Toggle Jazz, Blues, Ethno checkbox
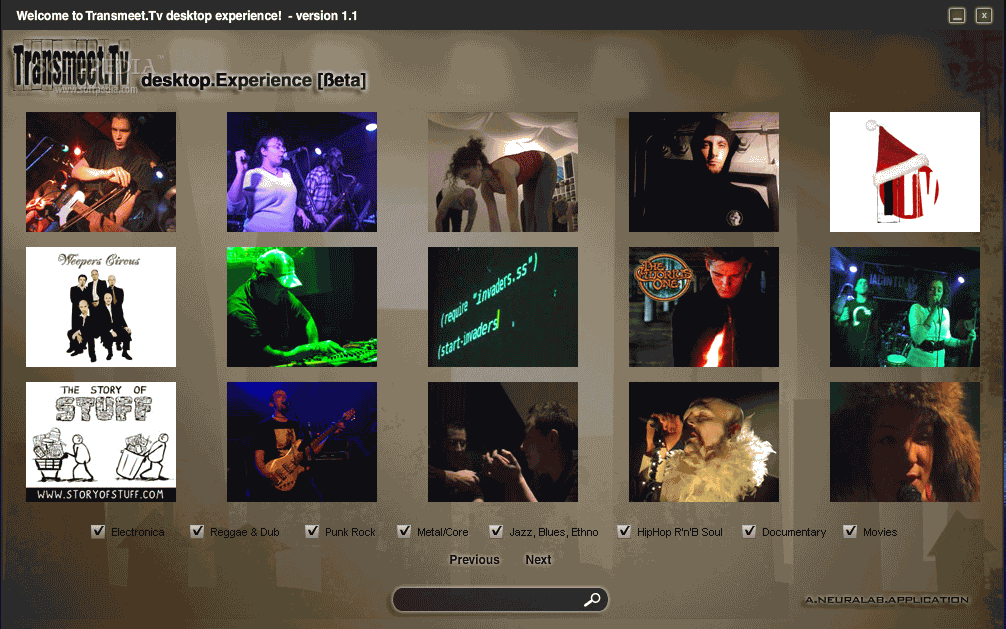Screen dimensions: 1006x629 click(x=496, y=531)
